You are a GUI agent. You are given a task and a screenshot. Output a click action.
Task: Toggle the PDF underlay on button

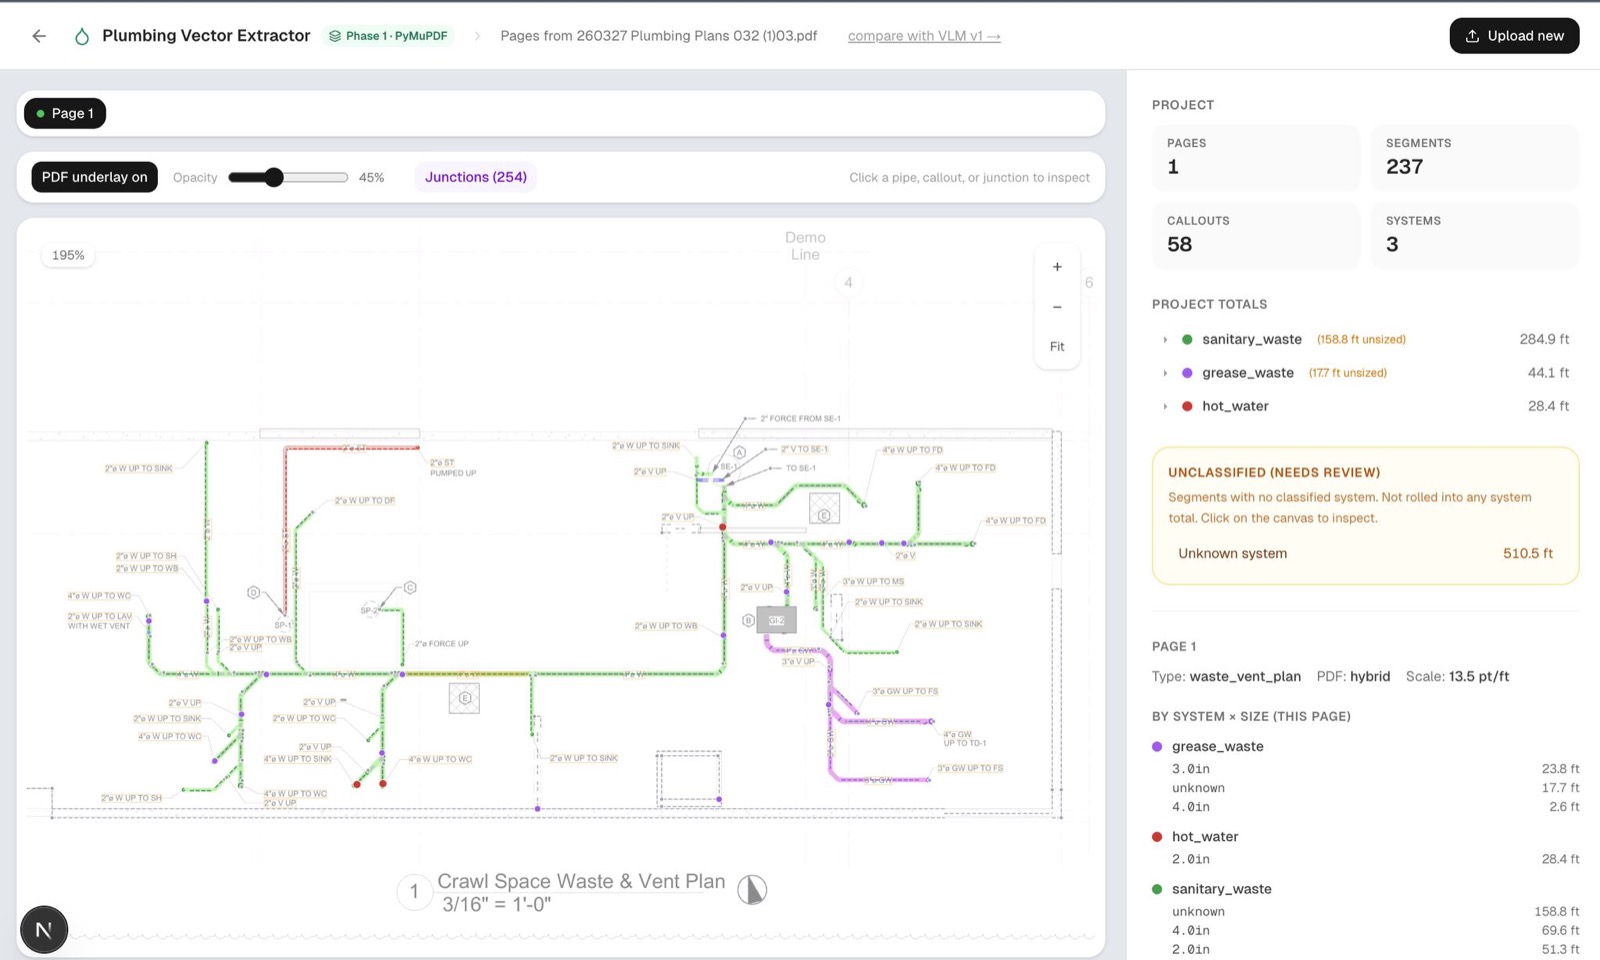(x=94, y=177)
